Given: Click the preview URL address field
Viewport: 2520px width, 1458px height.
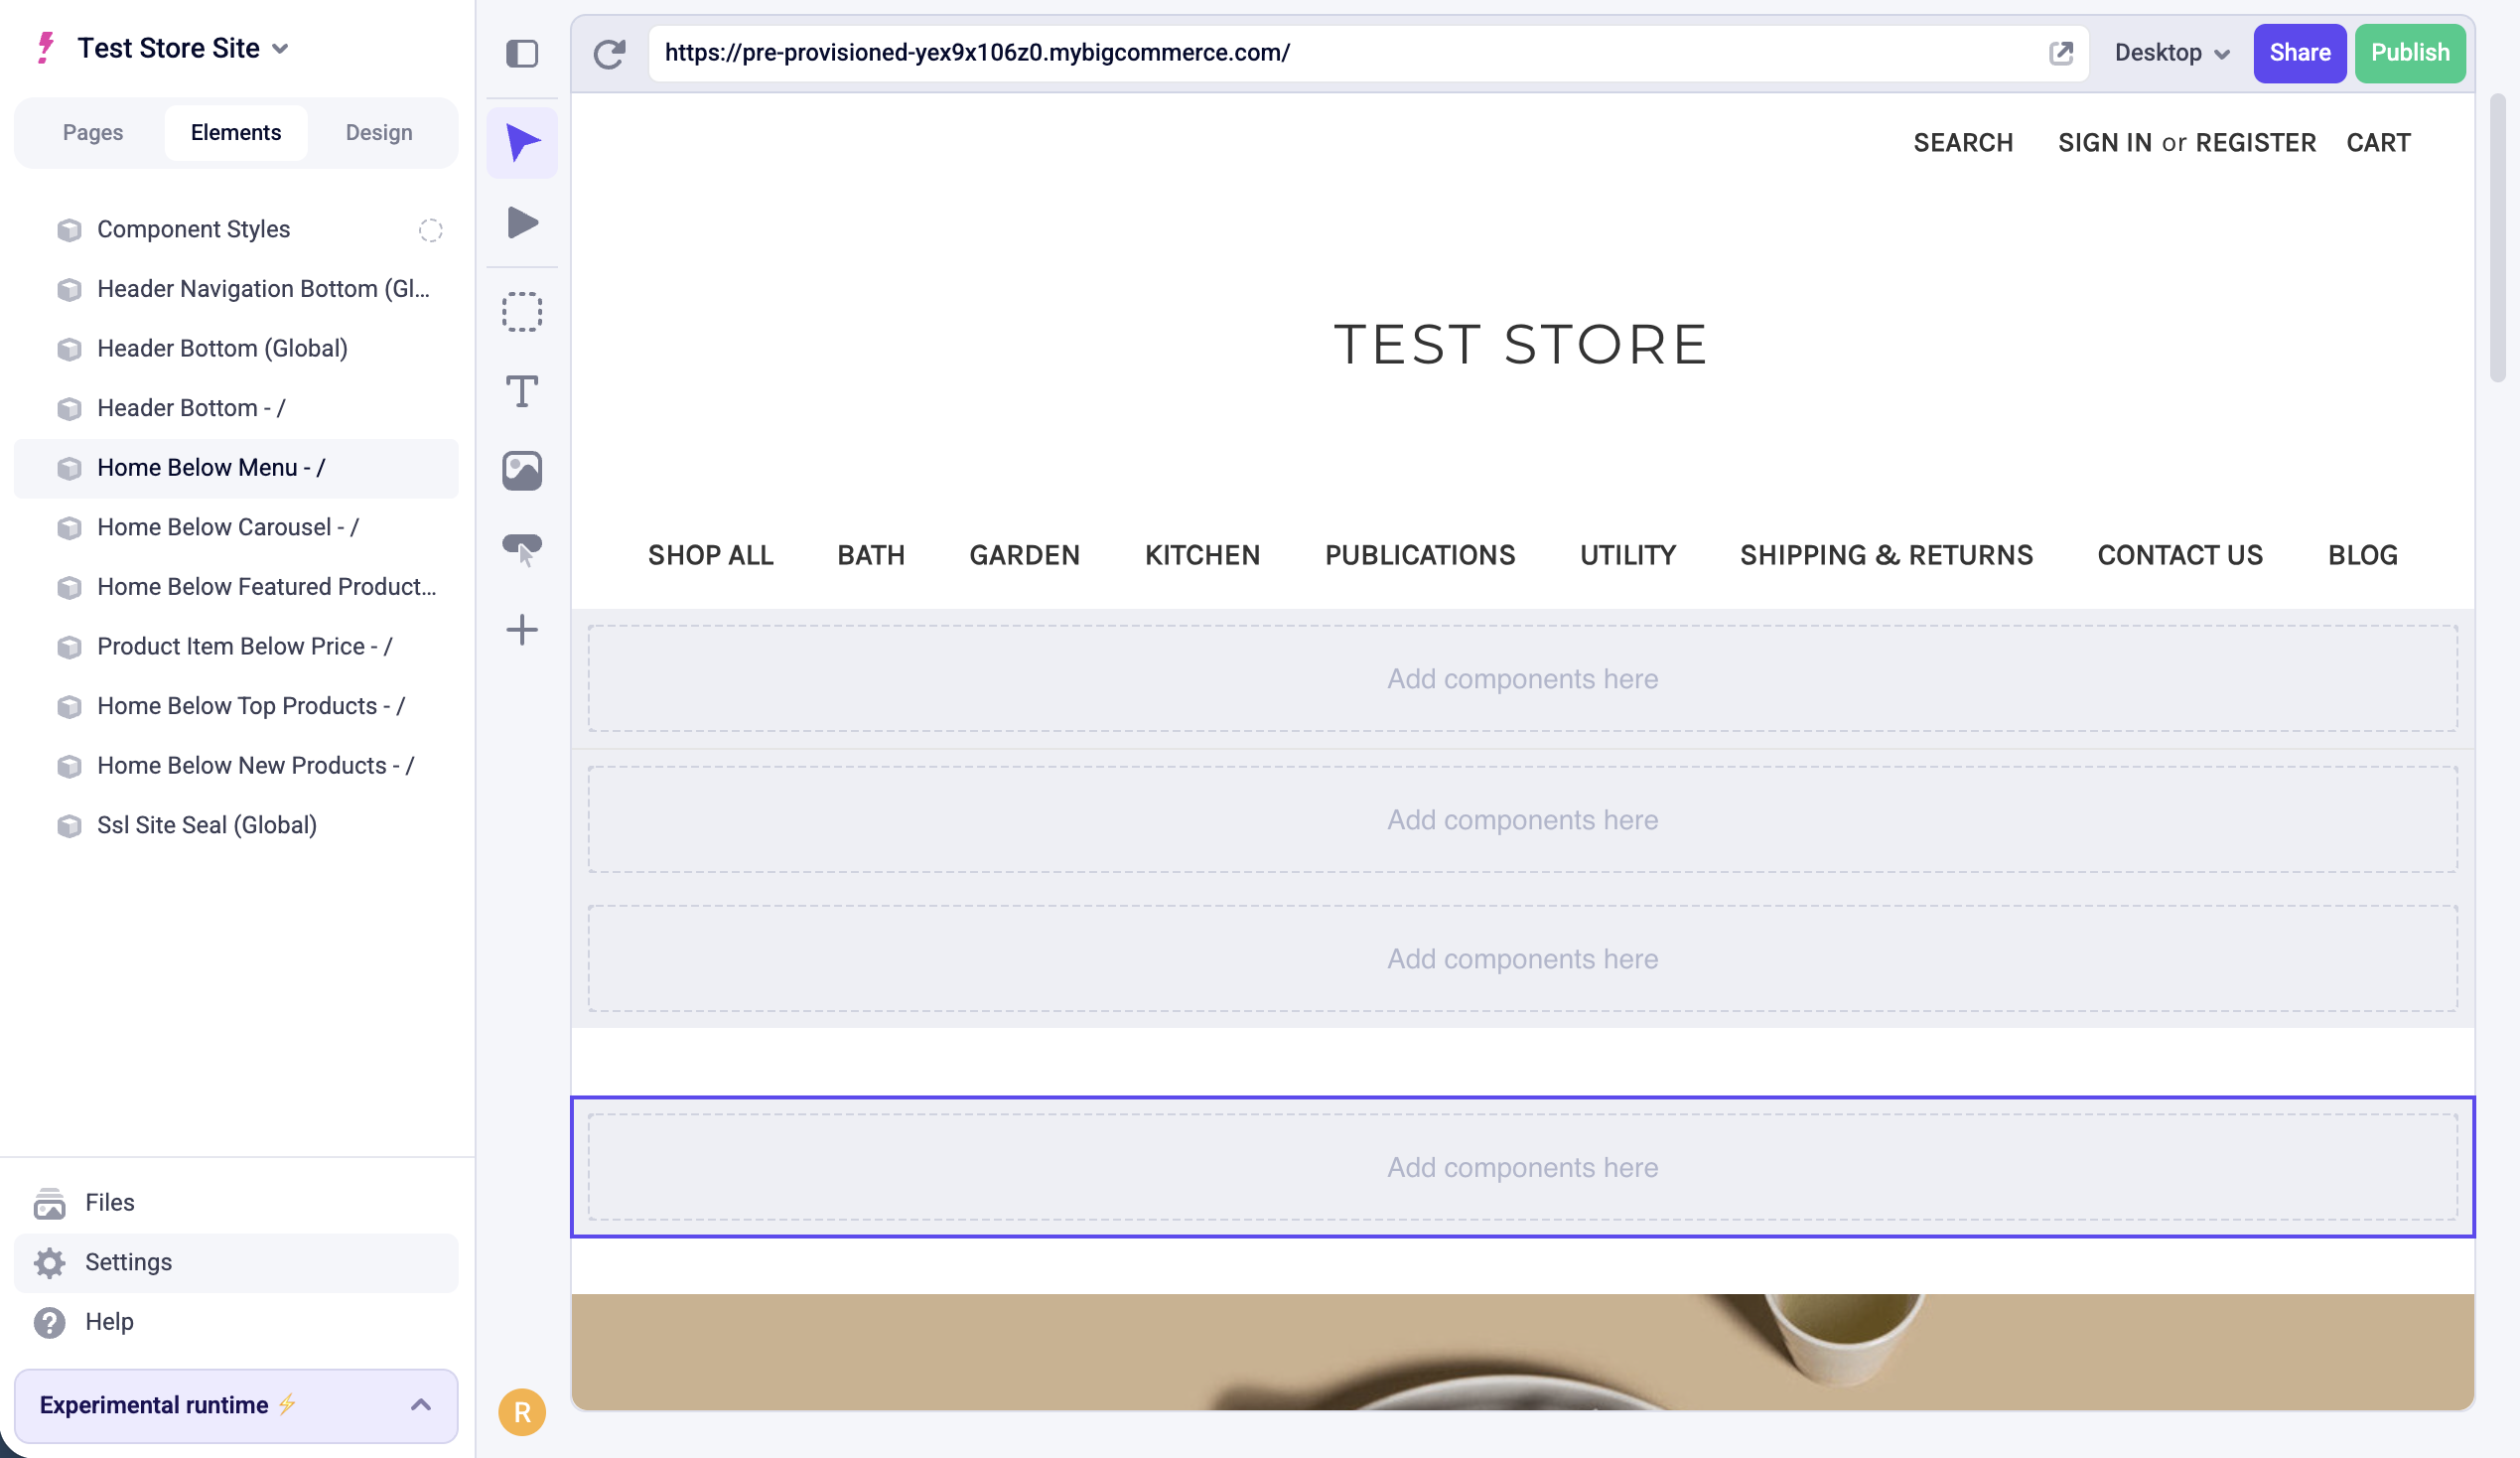Looking at the screenshot, I should [1340, 53].
